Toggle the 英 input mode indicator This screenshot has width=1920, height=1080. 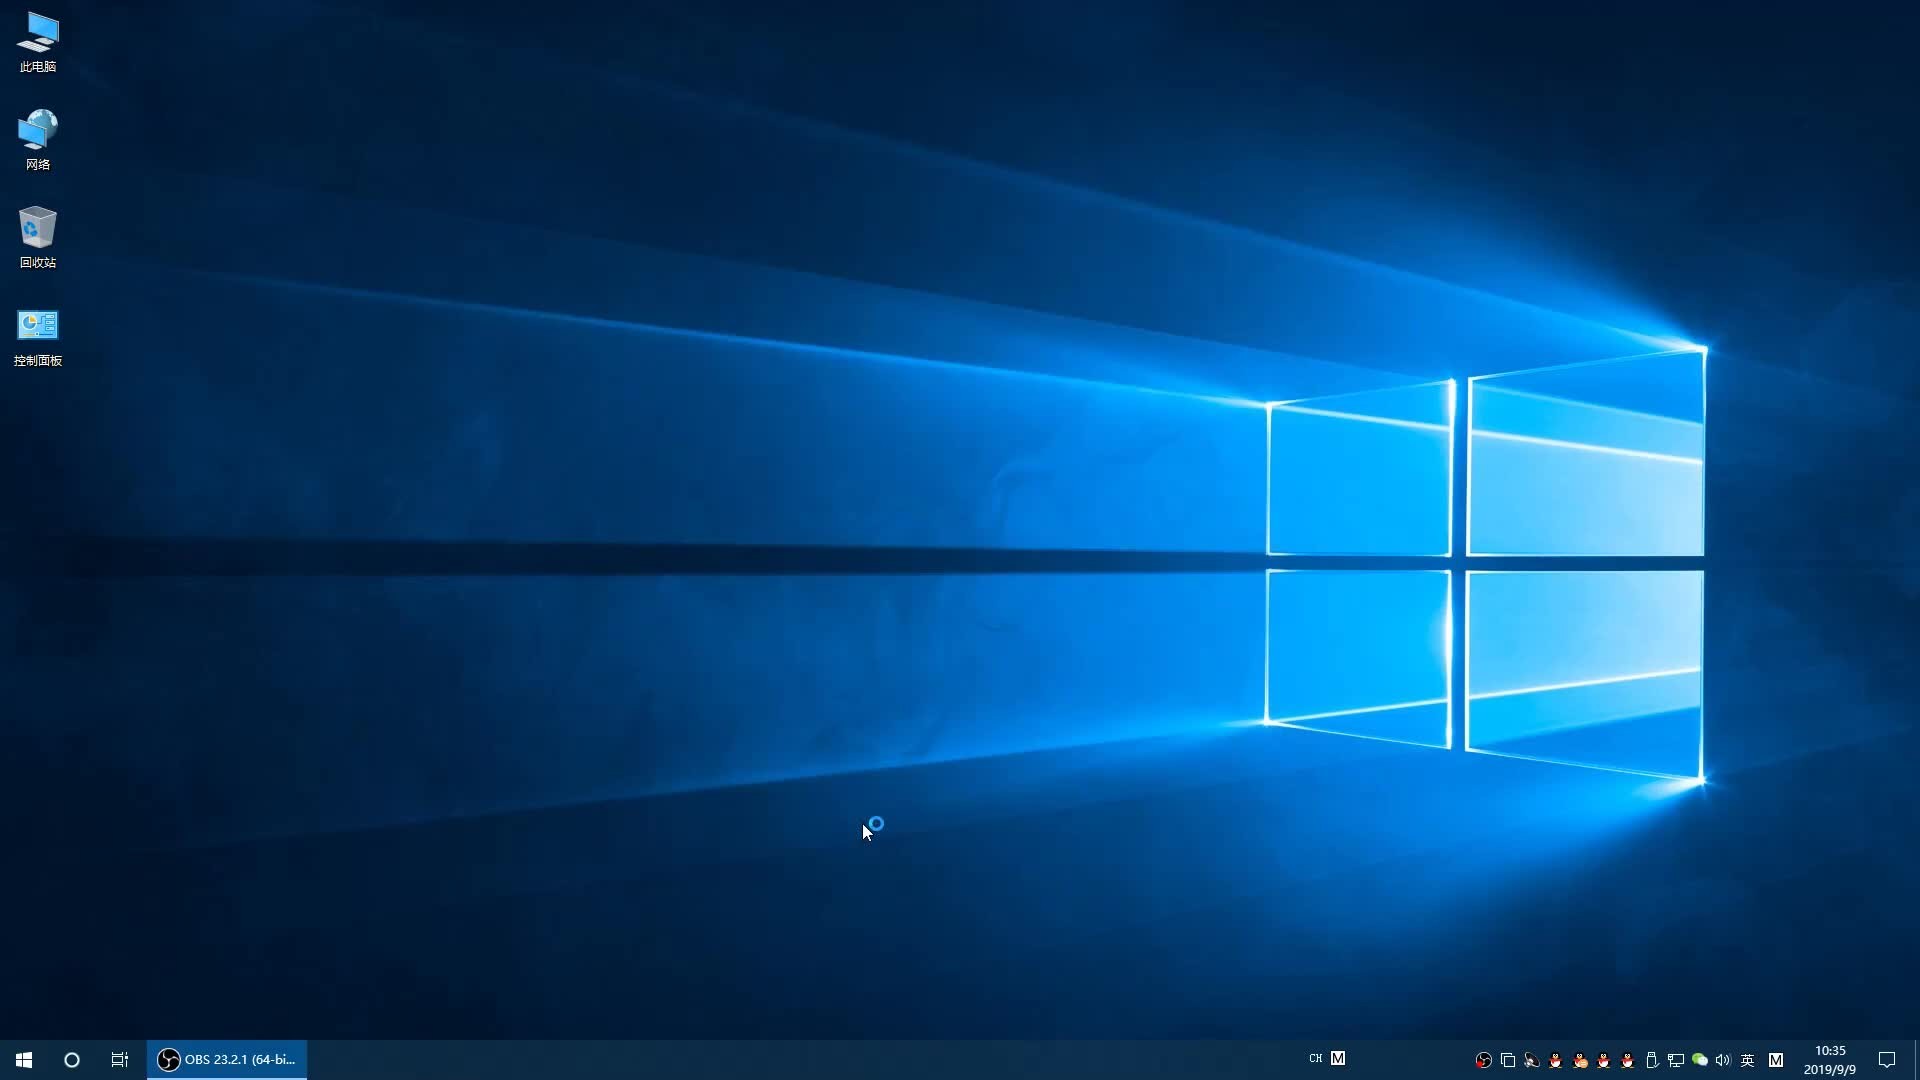1748,1060
